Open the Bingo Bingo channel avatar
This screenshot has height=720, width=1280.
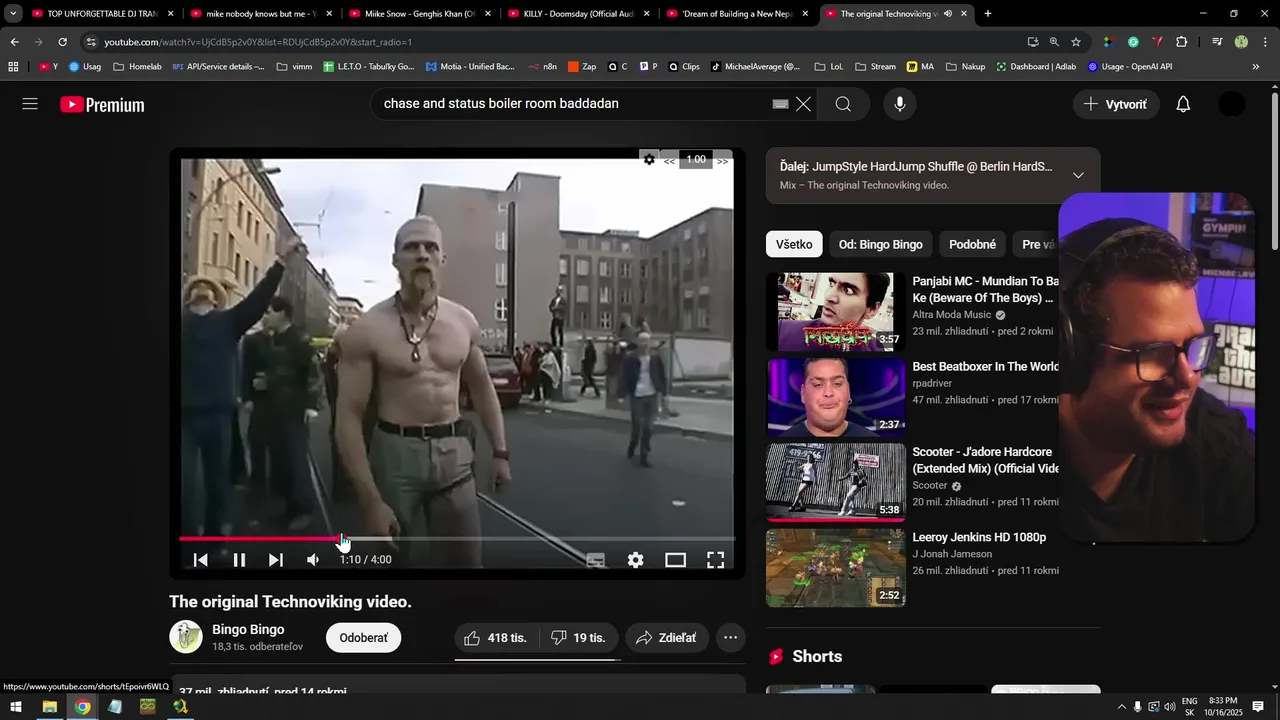tap(186, 637)
